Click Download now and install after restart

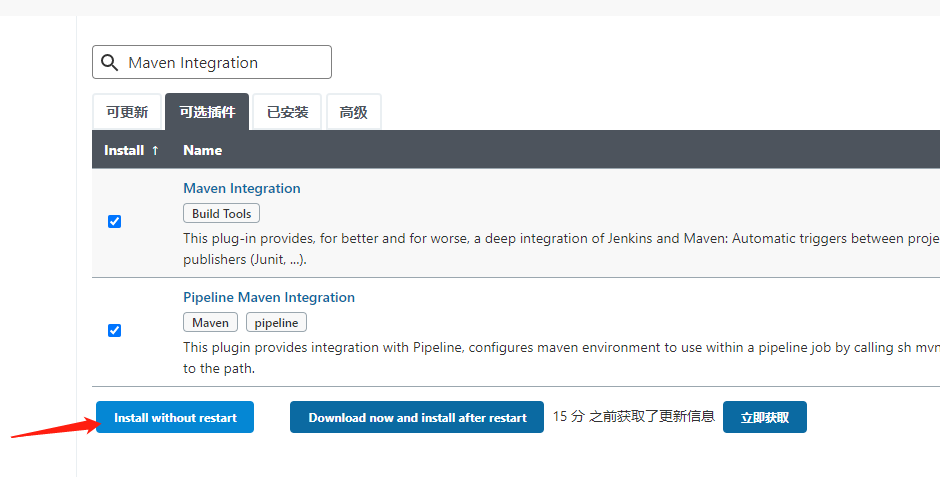tap(417, 417)
